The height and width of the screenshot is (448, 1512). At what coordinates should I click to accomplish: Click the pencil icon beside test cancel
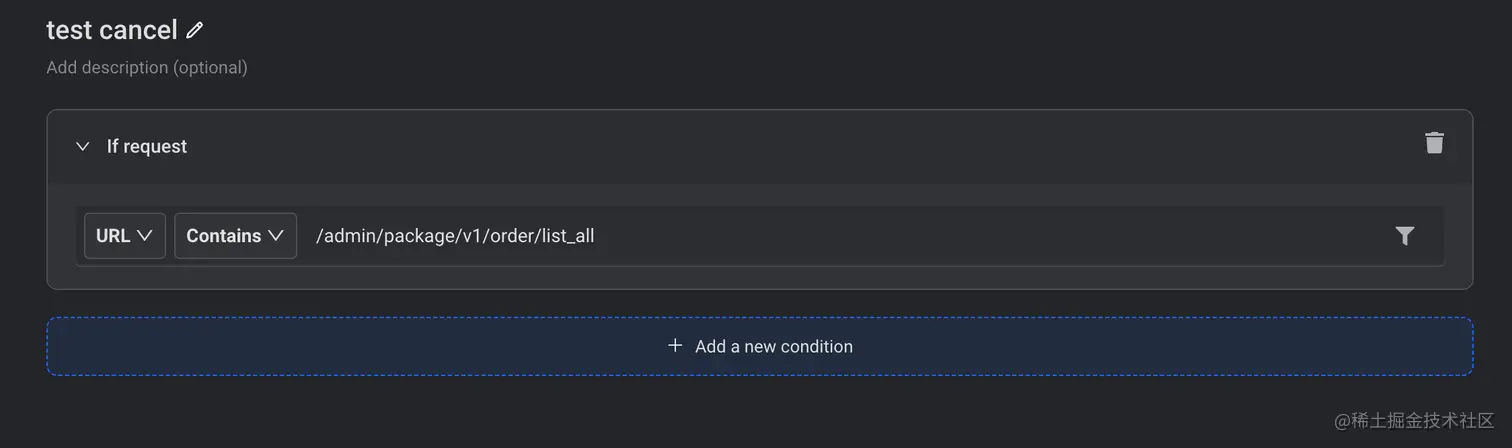pos(195,30)
